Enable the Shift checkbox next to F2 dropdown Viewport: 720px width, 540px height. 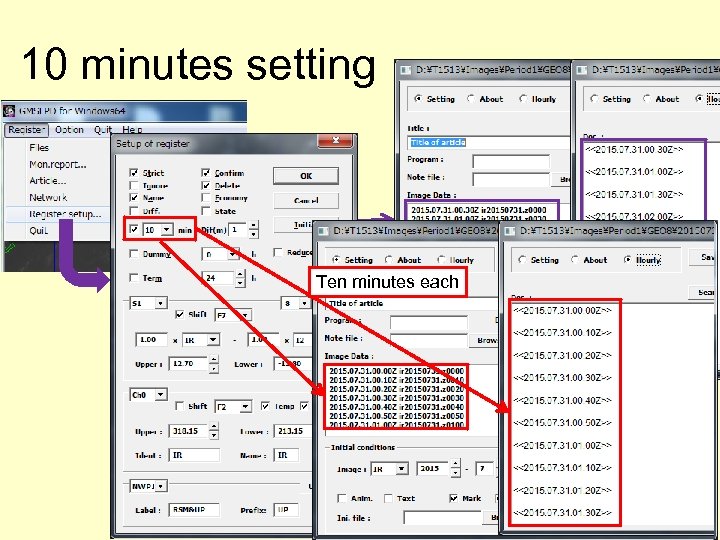point(180,406)
